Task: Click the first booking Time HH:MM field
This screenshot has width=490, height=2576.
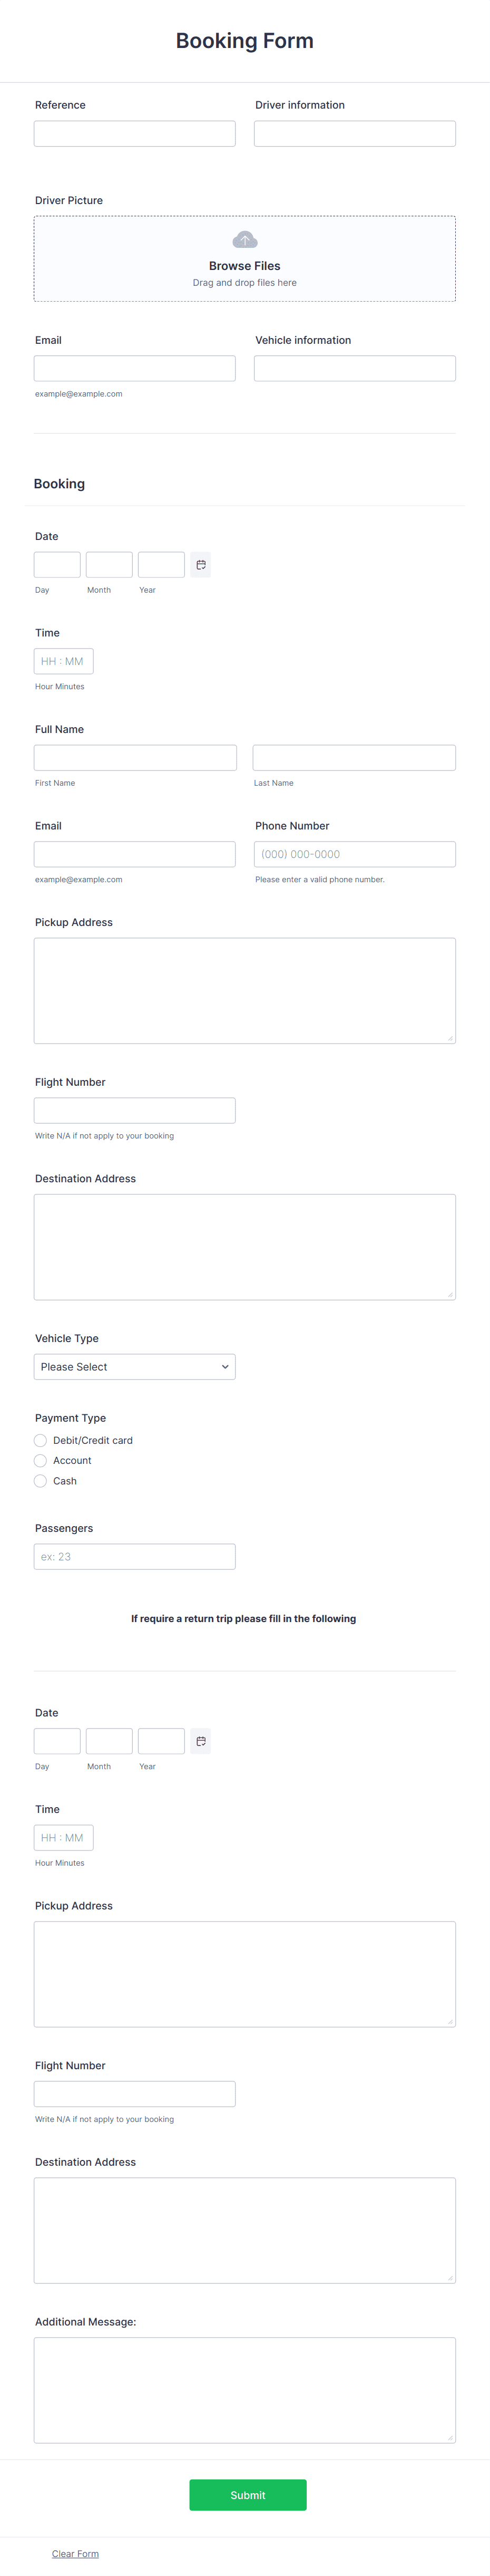Action: 64,661
